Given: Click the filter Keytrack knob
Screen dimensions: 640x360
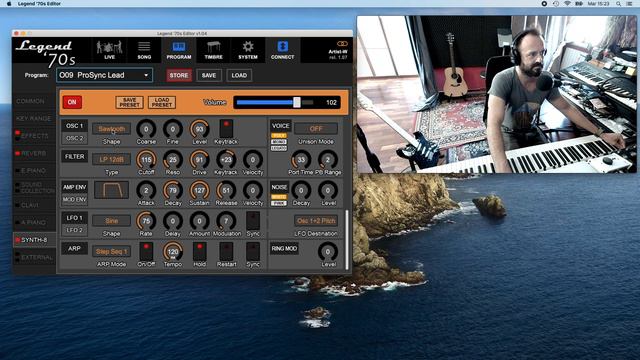Looking at the screenshot, I should [226, 160].
